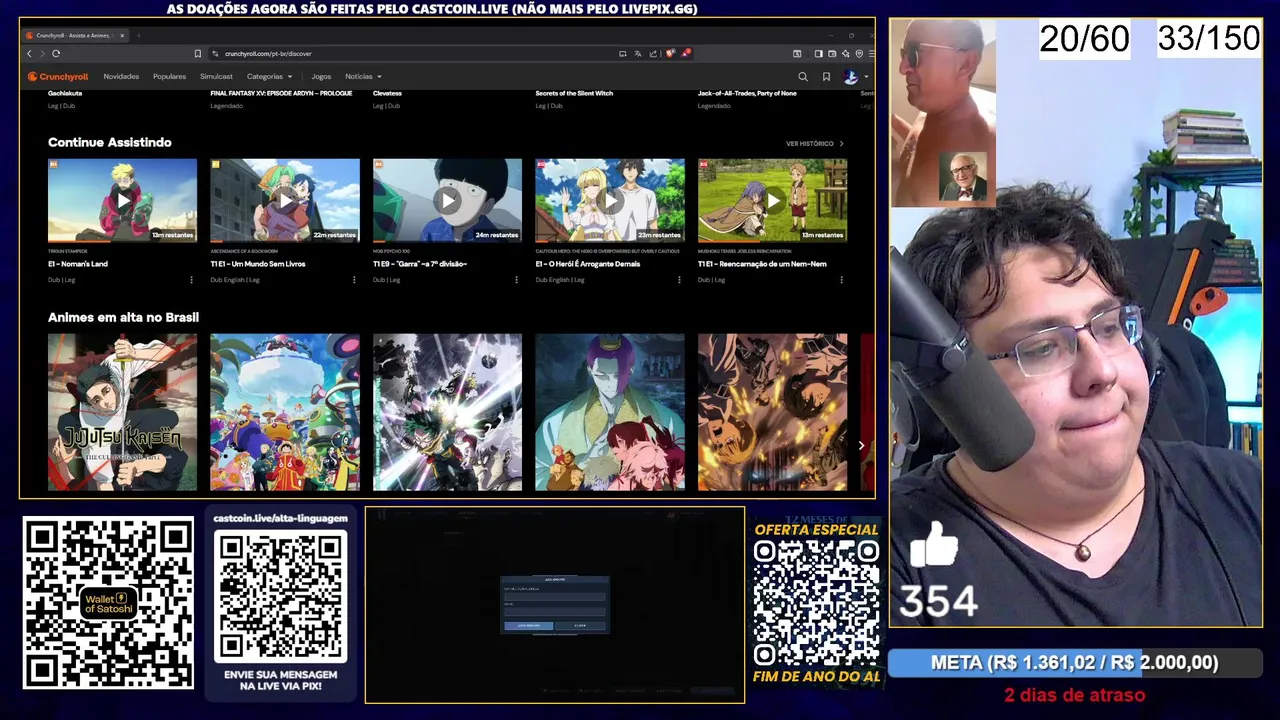The height and width of the screenshot is (720, 1280).
Task: Click T1 E1 - Reencarnação de um Nem-Nem title
Action: pos(762,264)
